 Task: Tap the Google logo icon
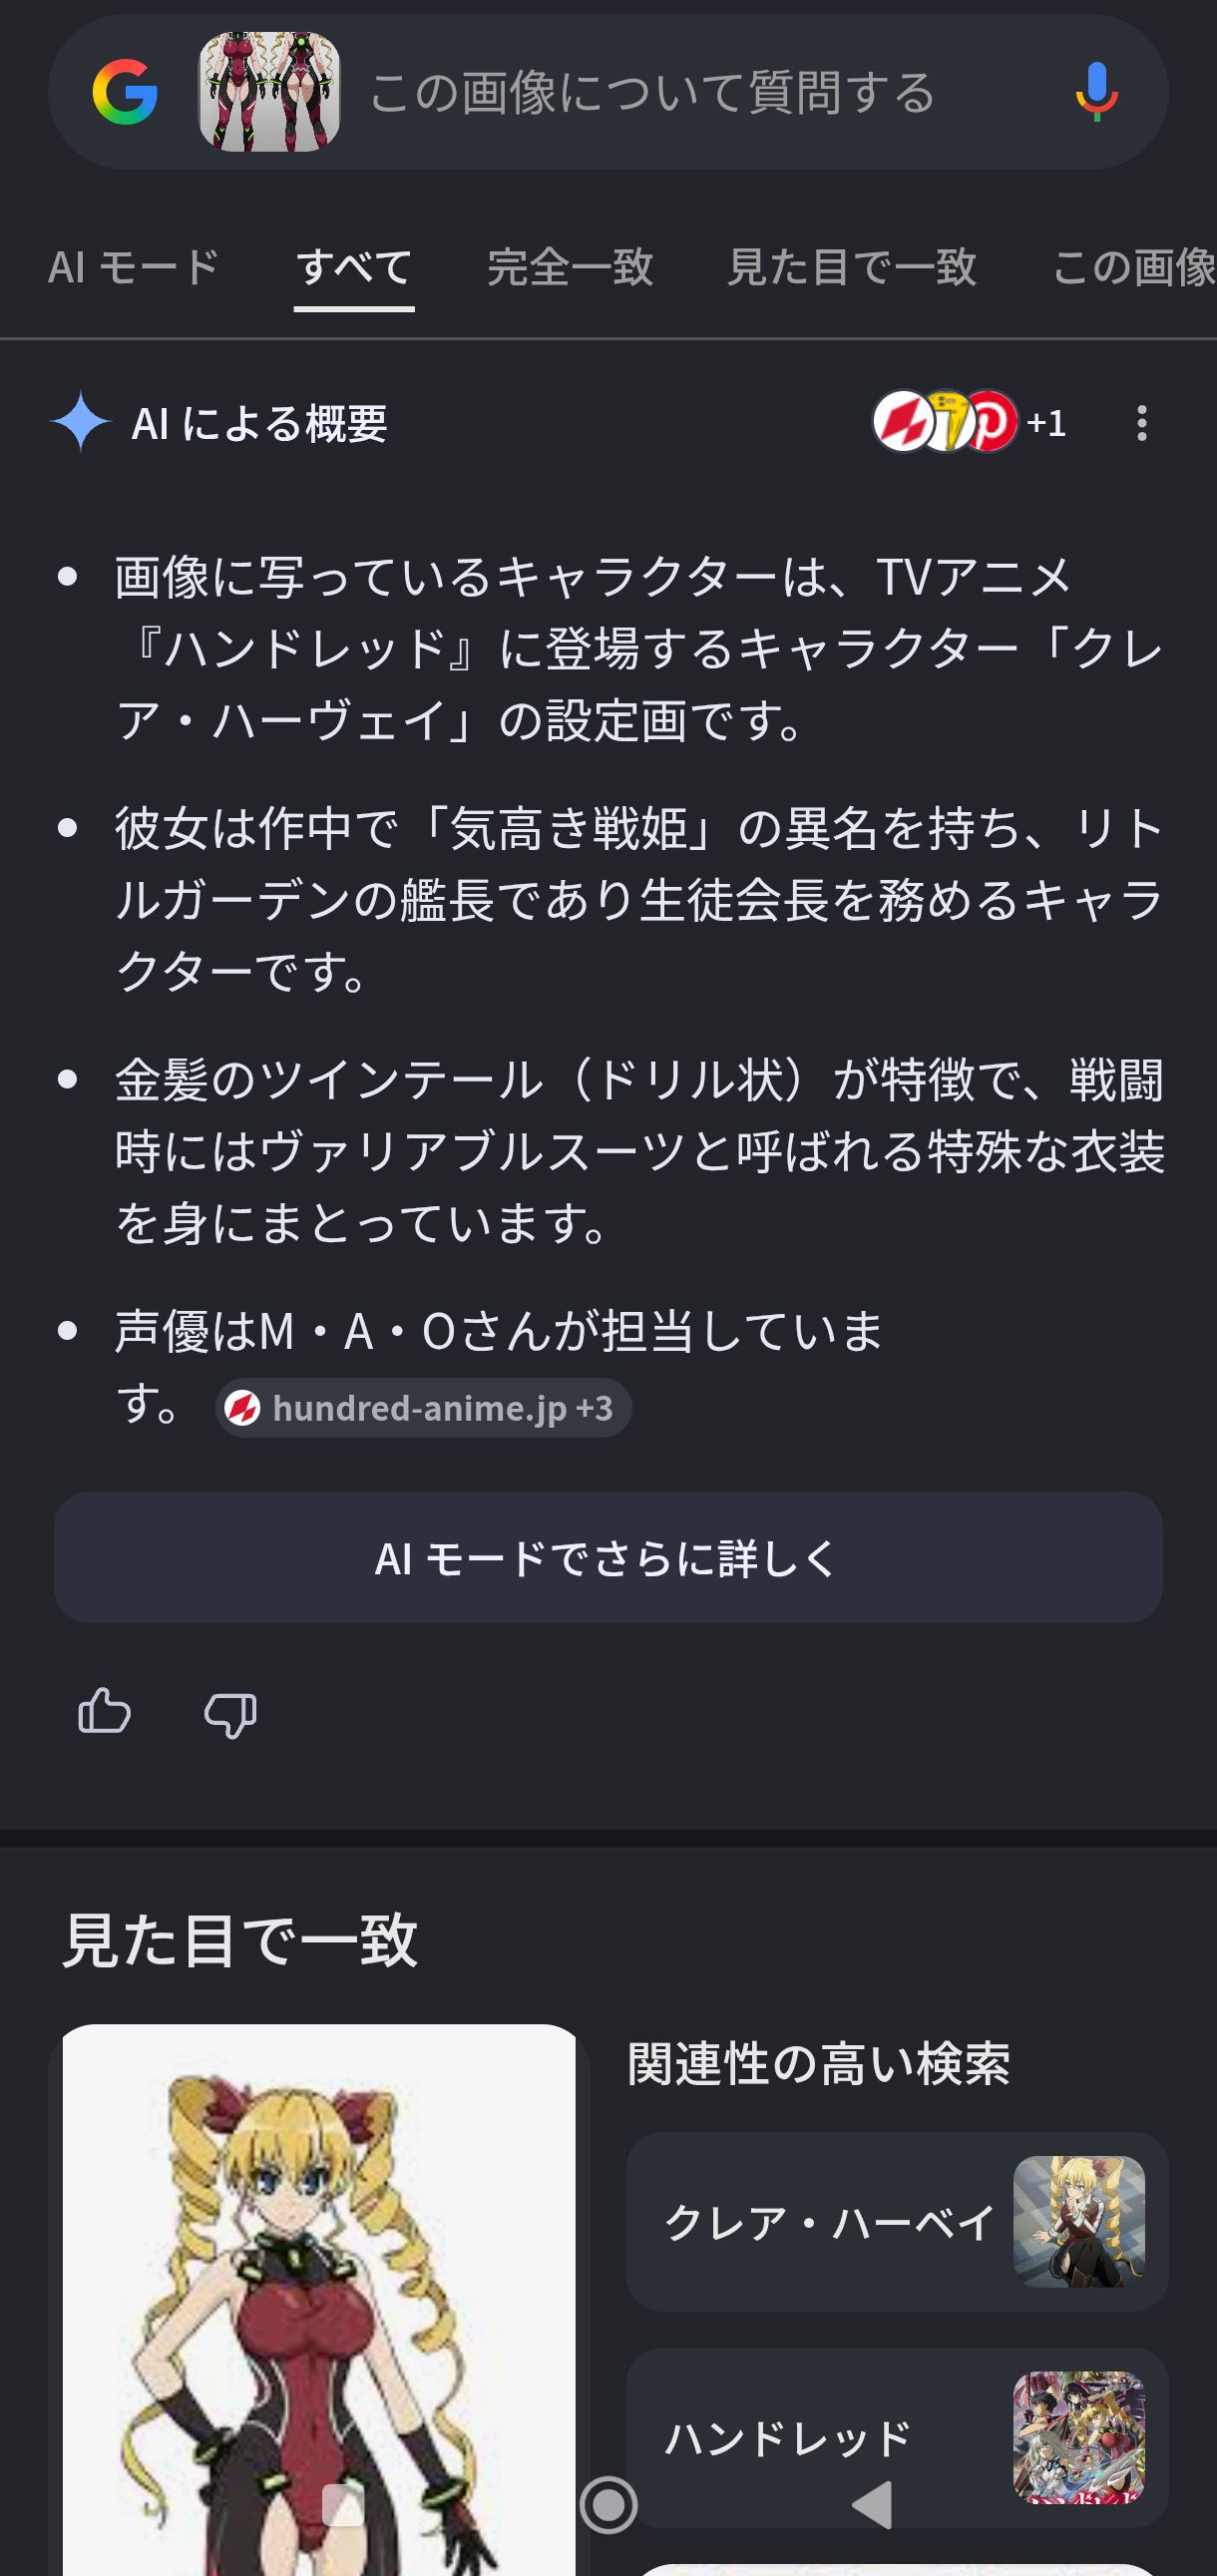point(125,92)
